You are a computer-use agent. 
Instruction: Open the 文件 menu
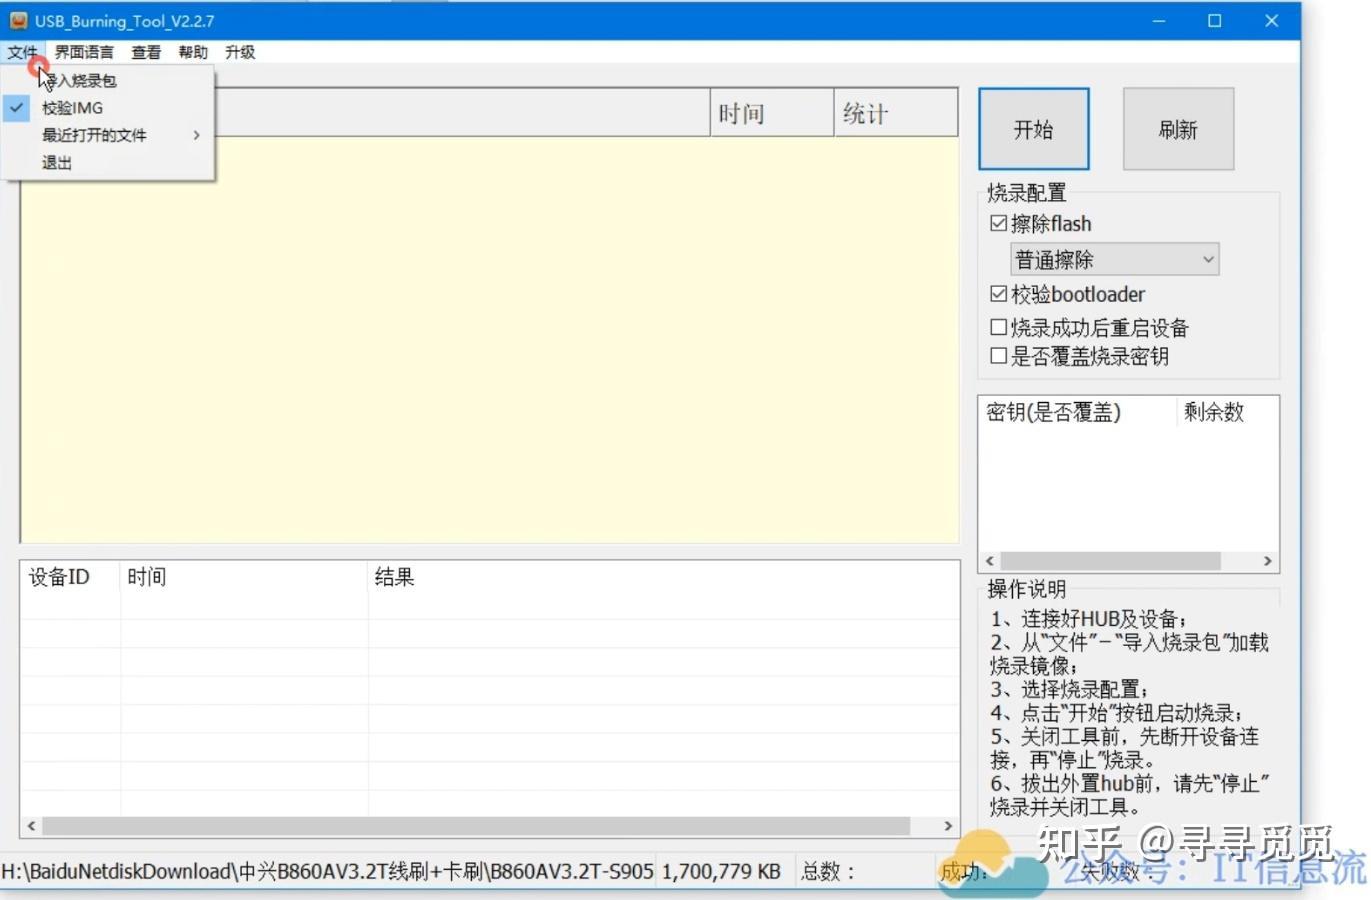[22, 52]
